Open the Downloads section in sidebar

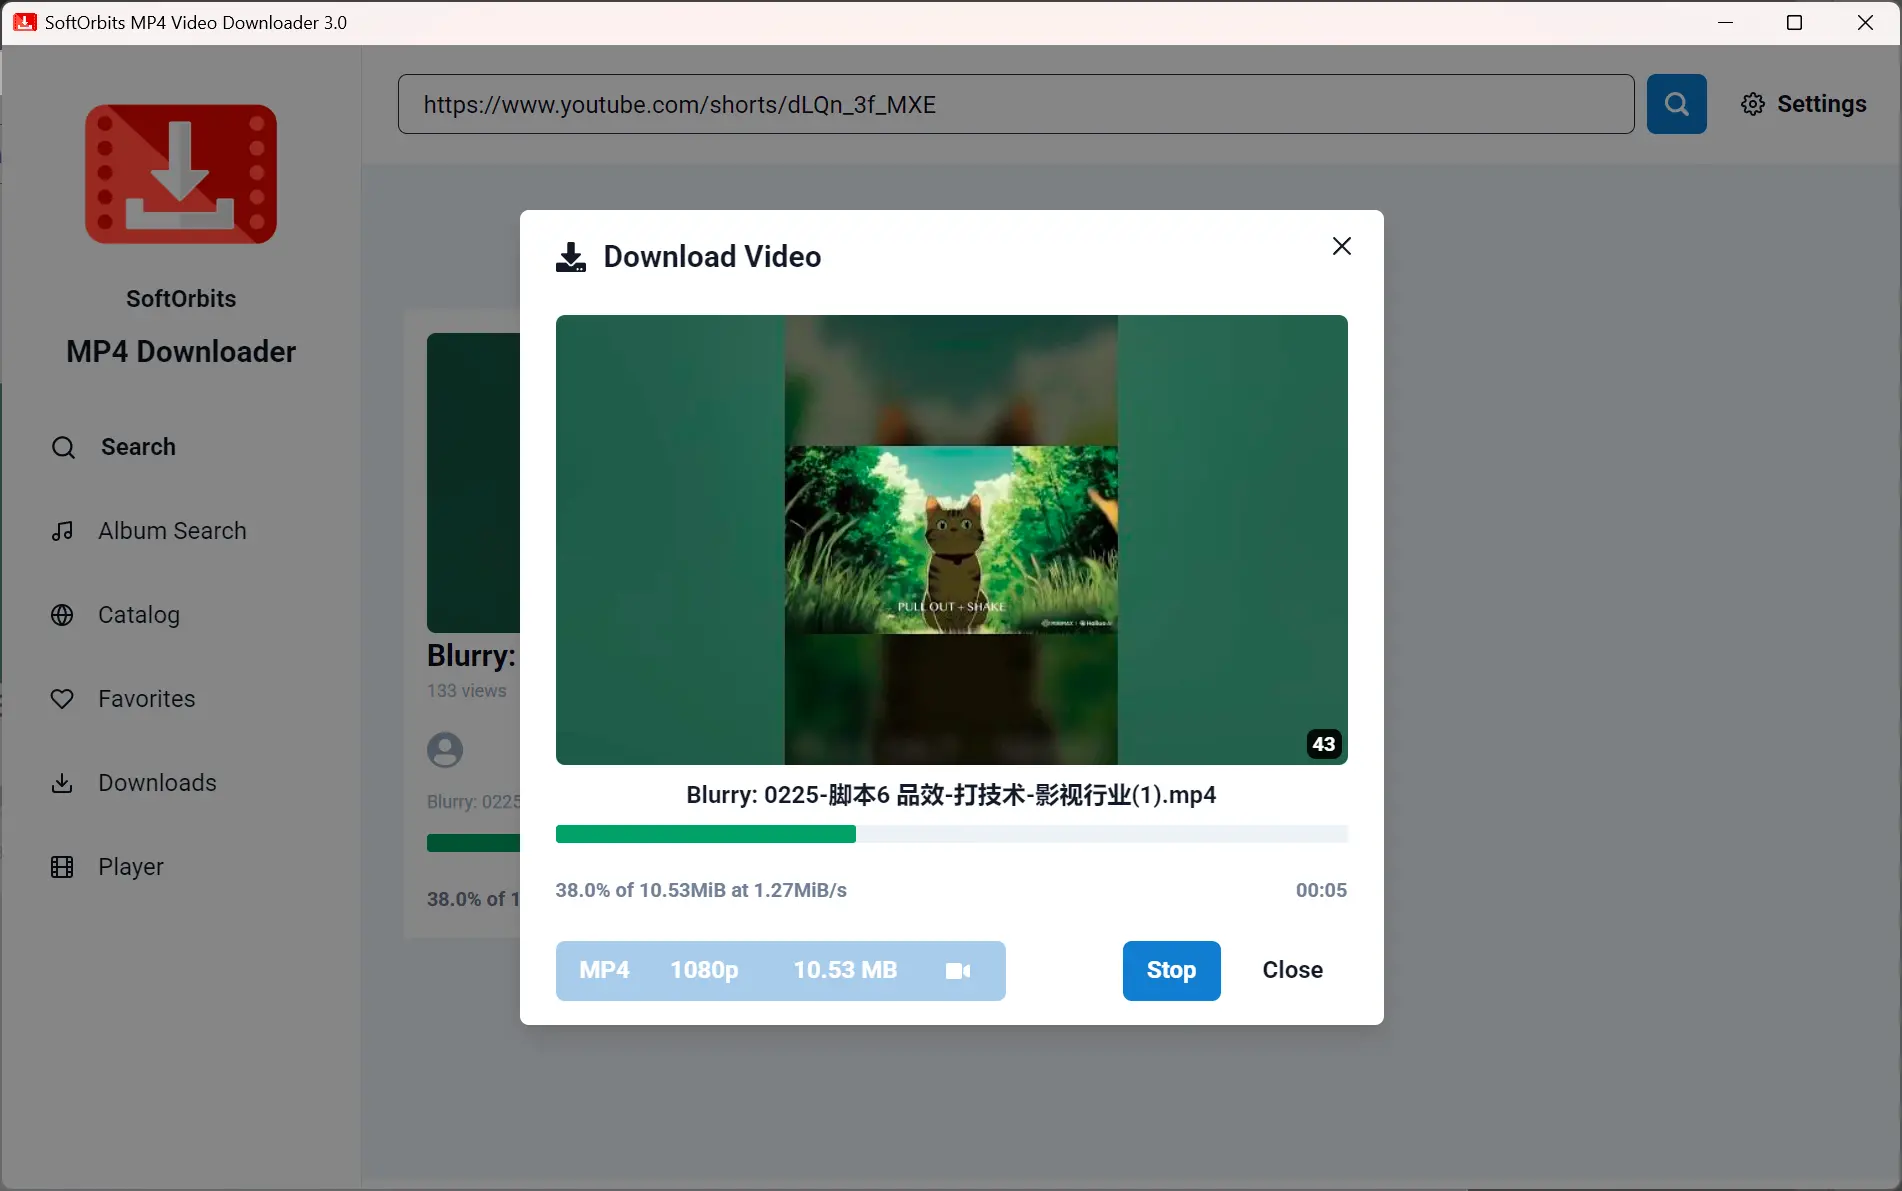pyautogui.click(x=157, y=783)
